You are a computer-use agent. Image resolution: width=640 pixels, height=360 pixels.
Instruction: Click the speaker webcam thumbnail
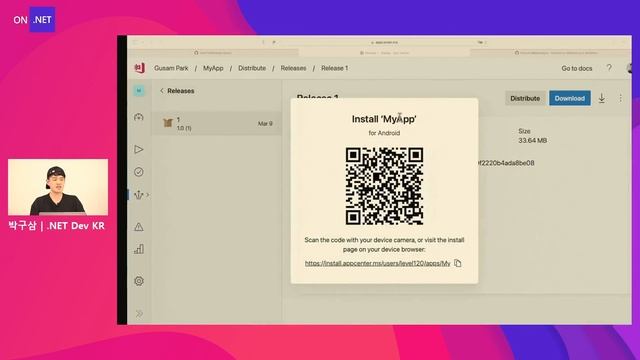click(58, 187)
